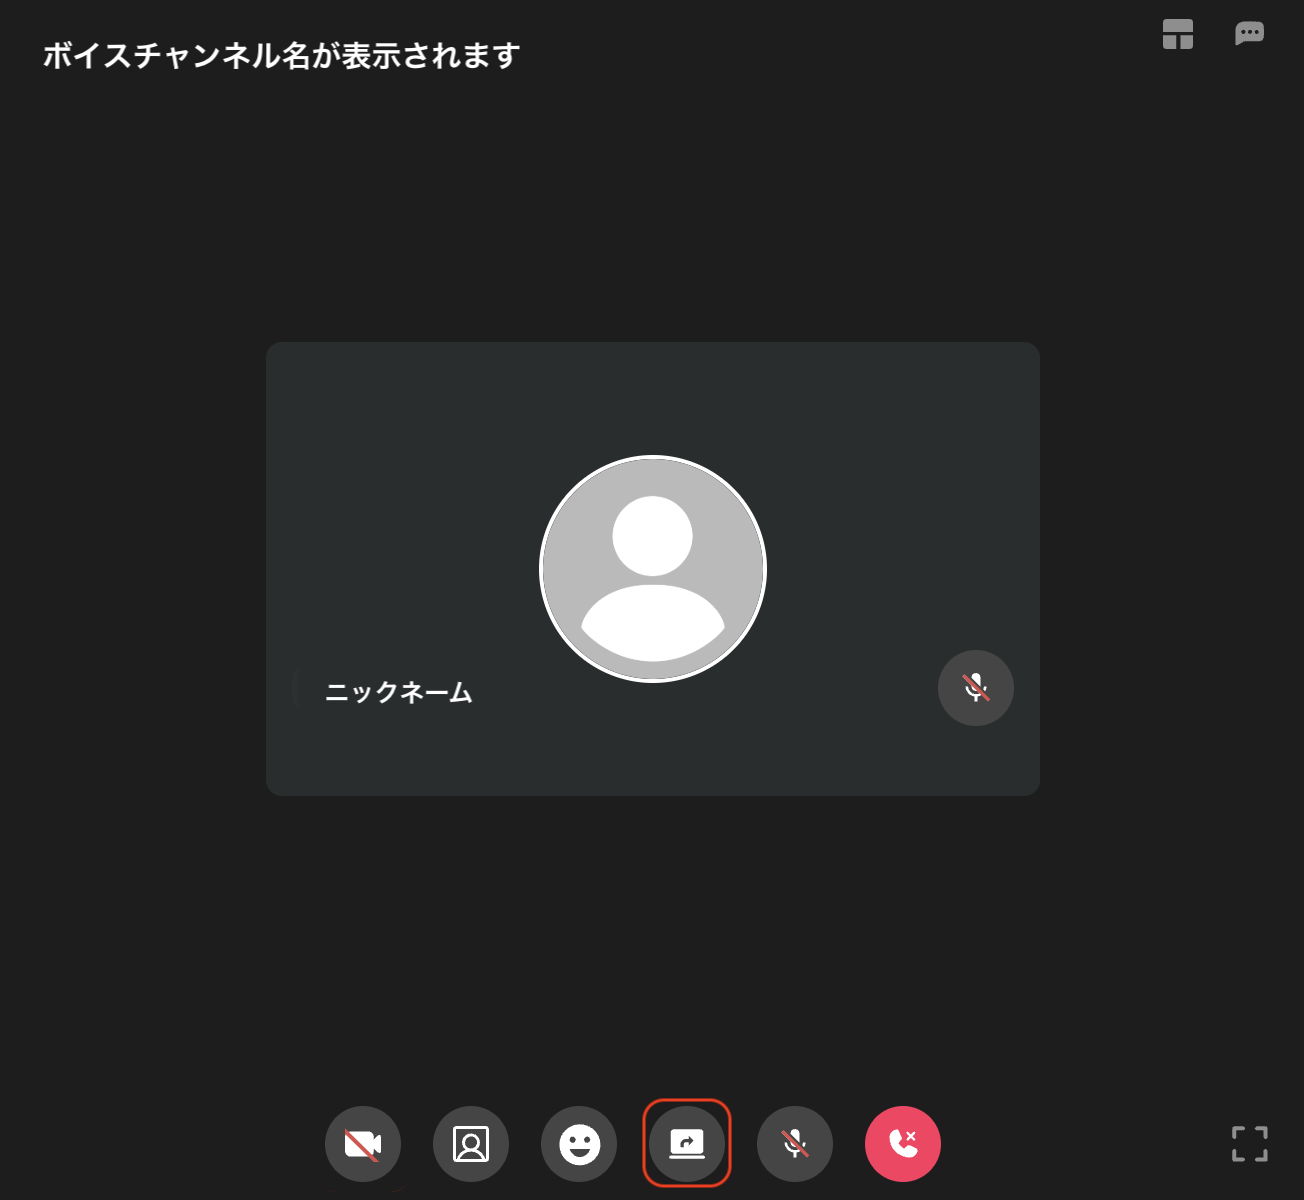1304x1200 pixels.
Task: Click the default user avatar circle
Action: tap(653, 569)
